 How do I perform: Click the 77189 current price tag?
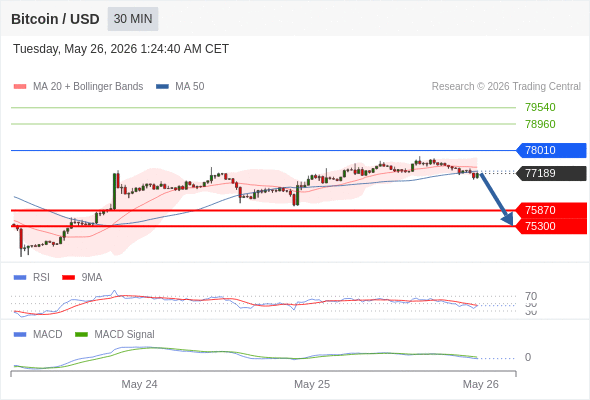[551, 173]
